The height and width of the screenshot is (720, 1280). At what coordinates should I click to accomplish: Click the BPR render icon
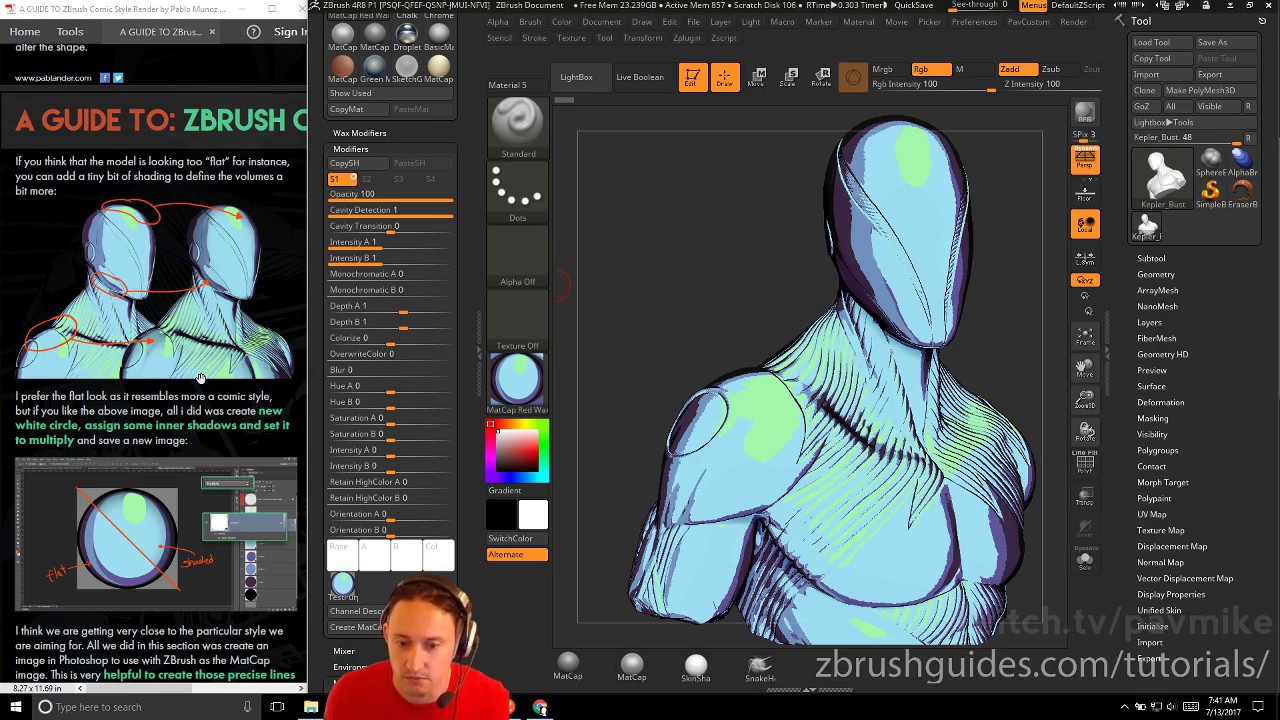pos(1085,112)
